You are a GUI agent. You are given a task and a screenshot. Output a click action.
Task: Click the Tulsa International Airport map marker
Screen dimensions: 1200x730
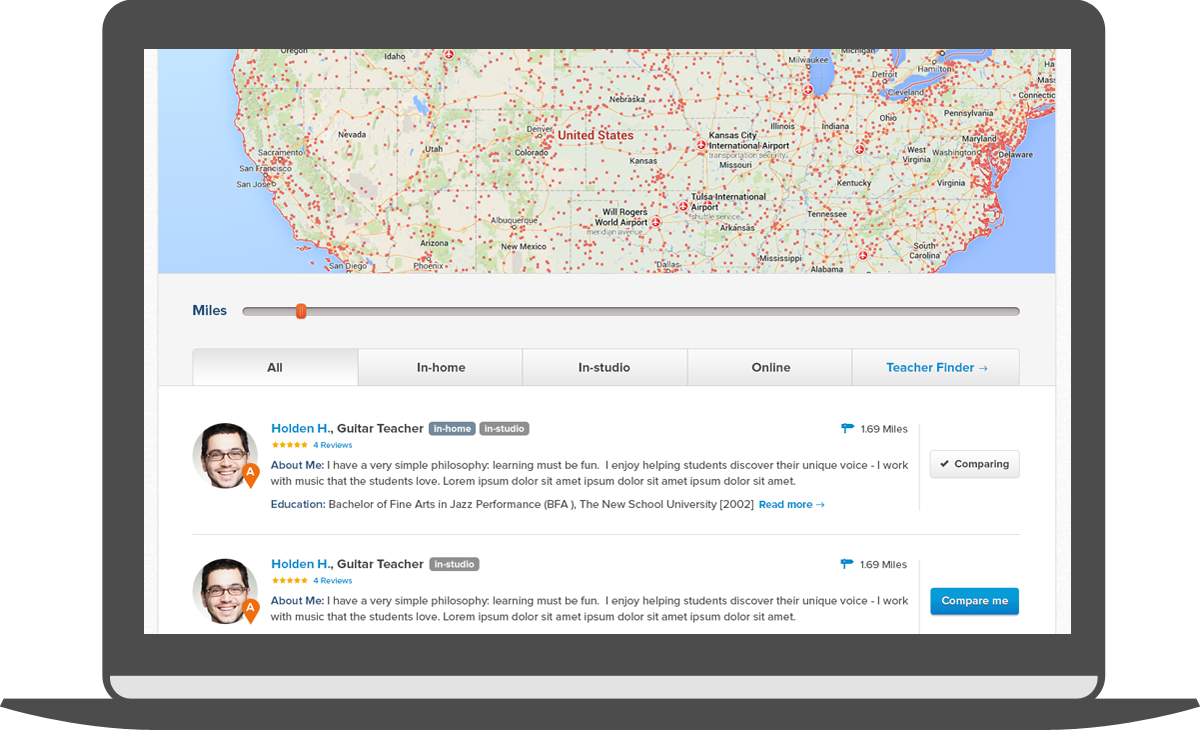[683, 207]
